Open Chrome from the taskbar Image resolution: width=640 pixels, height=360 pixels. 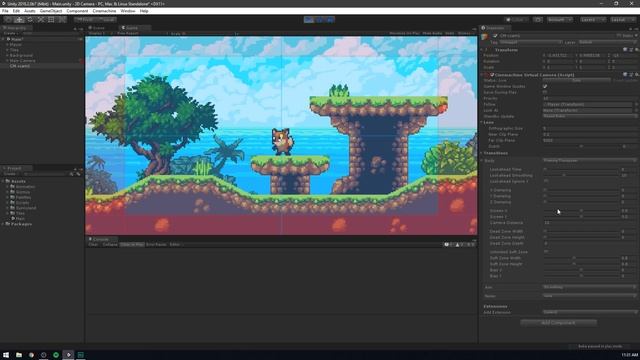(x=31, y=355)
